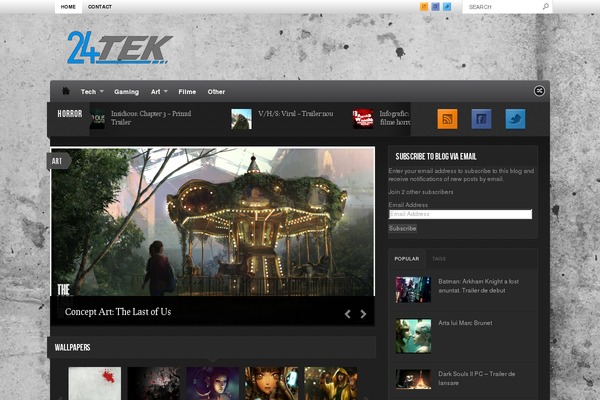Select the CONTACT top menu item
Viewport: 600px width, 400px height.
click(100, 7)
